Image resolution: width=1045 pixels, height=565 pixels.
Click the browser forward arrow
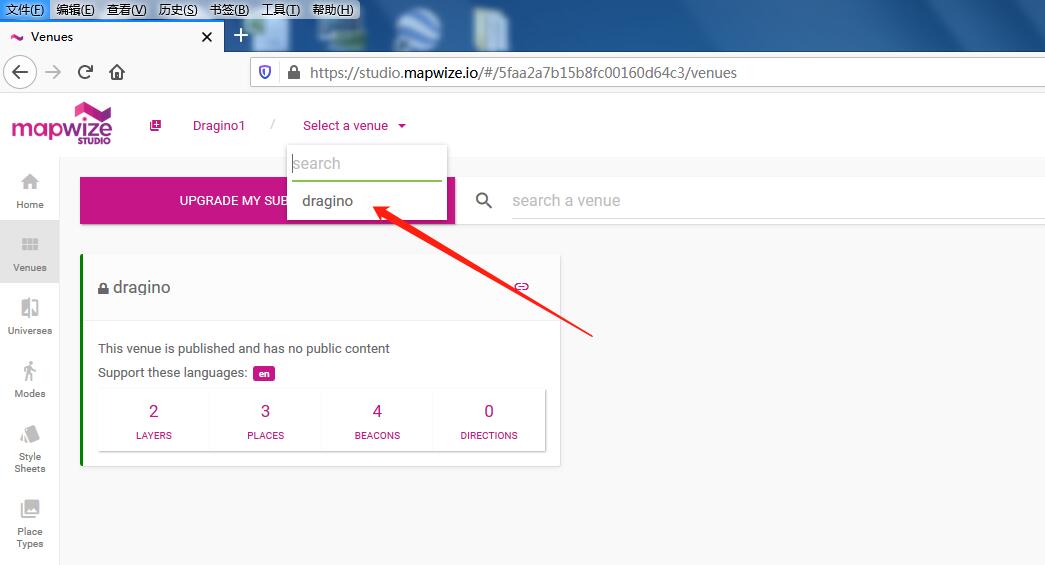[53, 72]
